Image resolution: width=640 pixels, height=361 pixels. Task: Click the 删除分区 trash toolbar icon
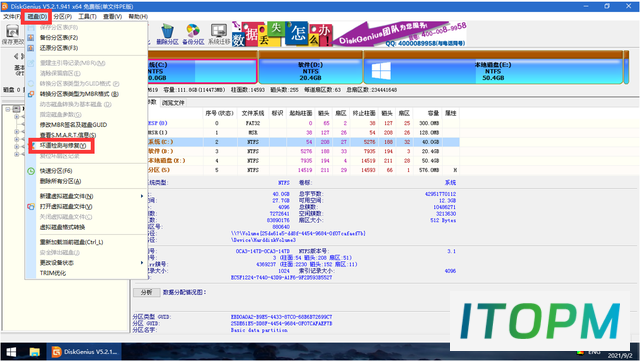167,34
